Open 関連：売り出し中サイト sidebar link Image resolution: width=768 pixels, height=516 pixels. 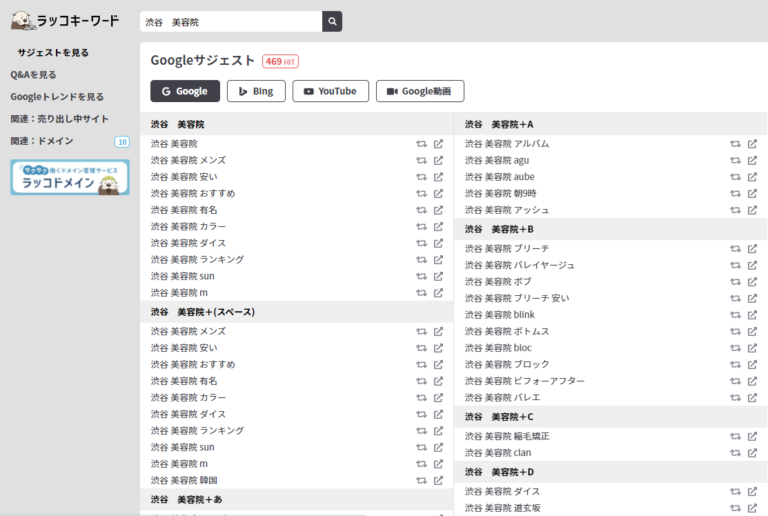pos(59,119)
